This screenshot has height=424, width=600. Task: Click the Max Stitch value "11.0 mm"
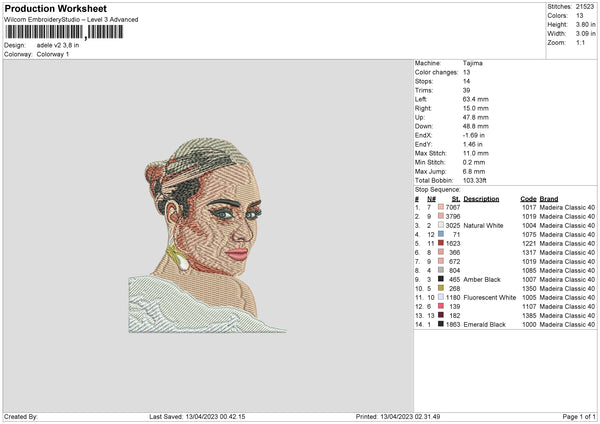[x=476, y=153]
